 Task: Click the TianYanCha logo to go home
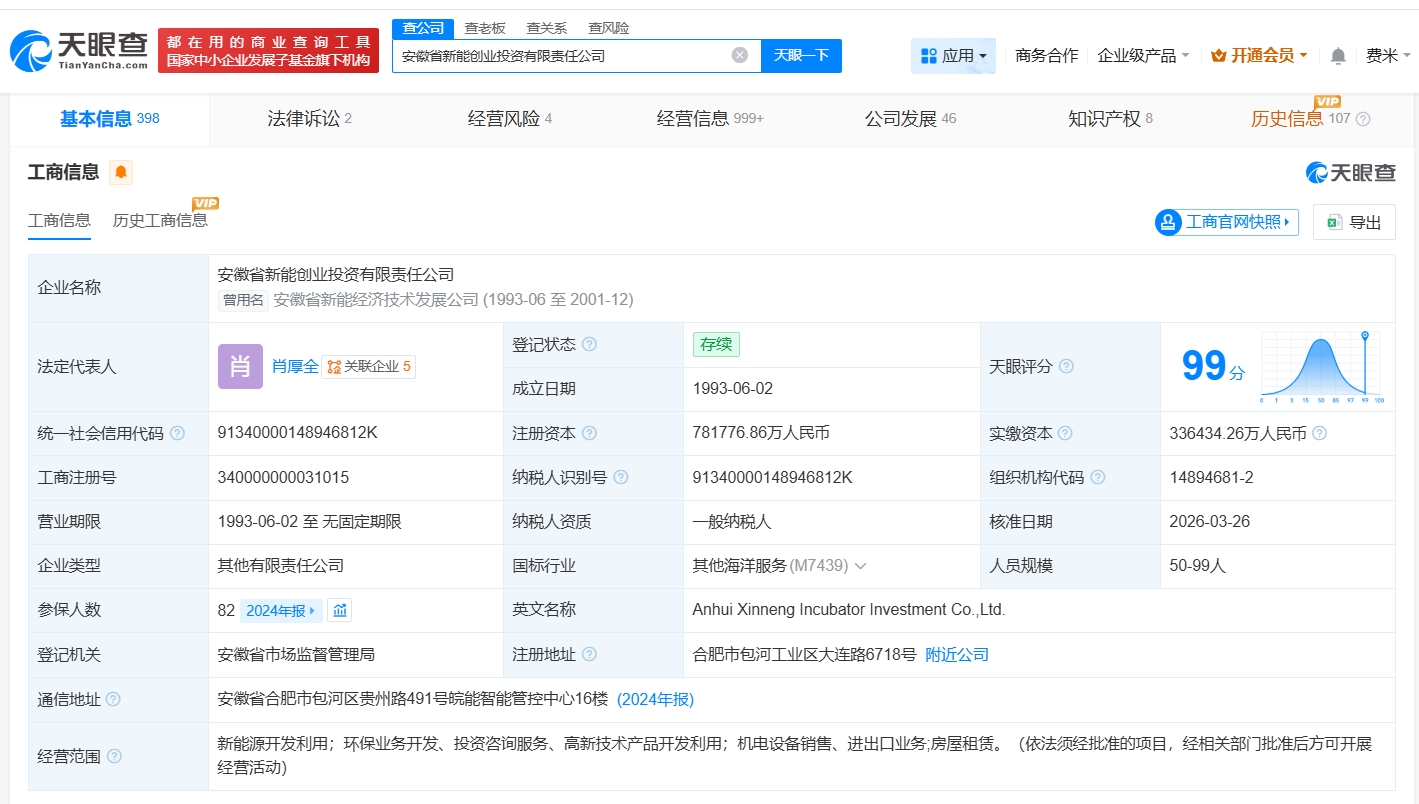point(80,50)
